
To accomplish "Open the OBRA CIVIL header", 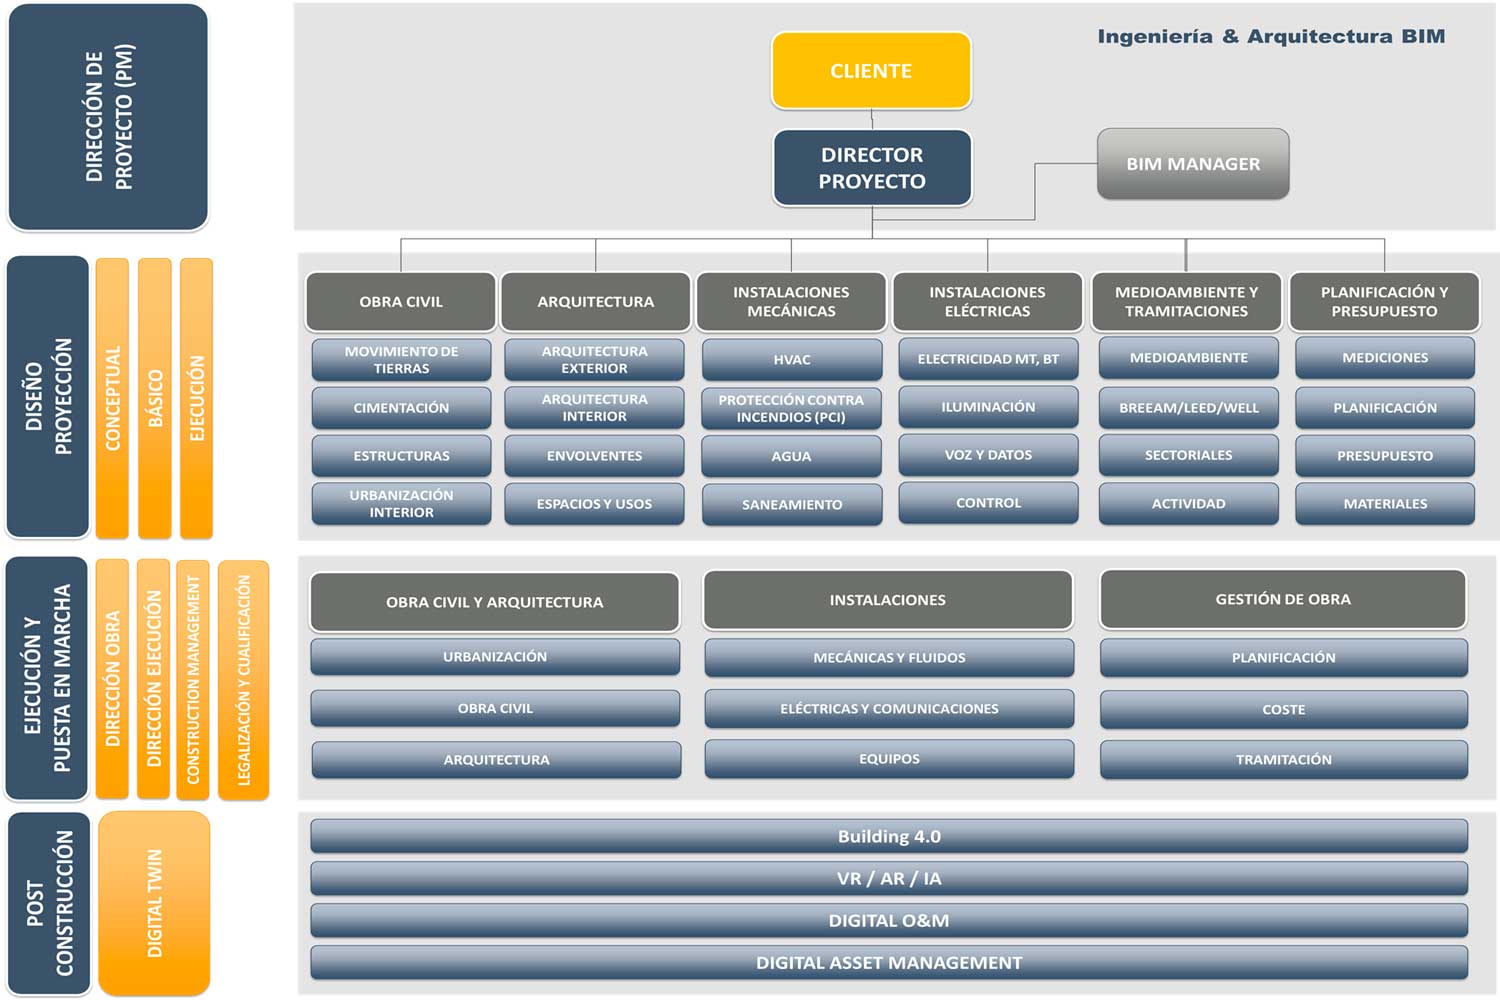I will (x=401, y=301).
